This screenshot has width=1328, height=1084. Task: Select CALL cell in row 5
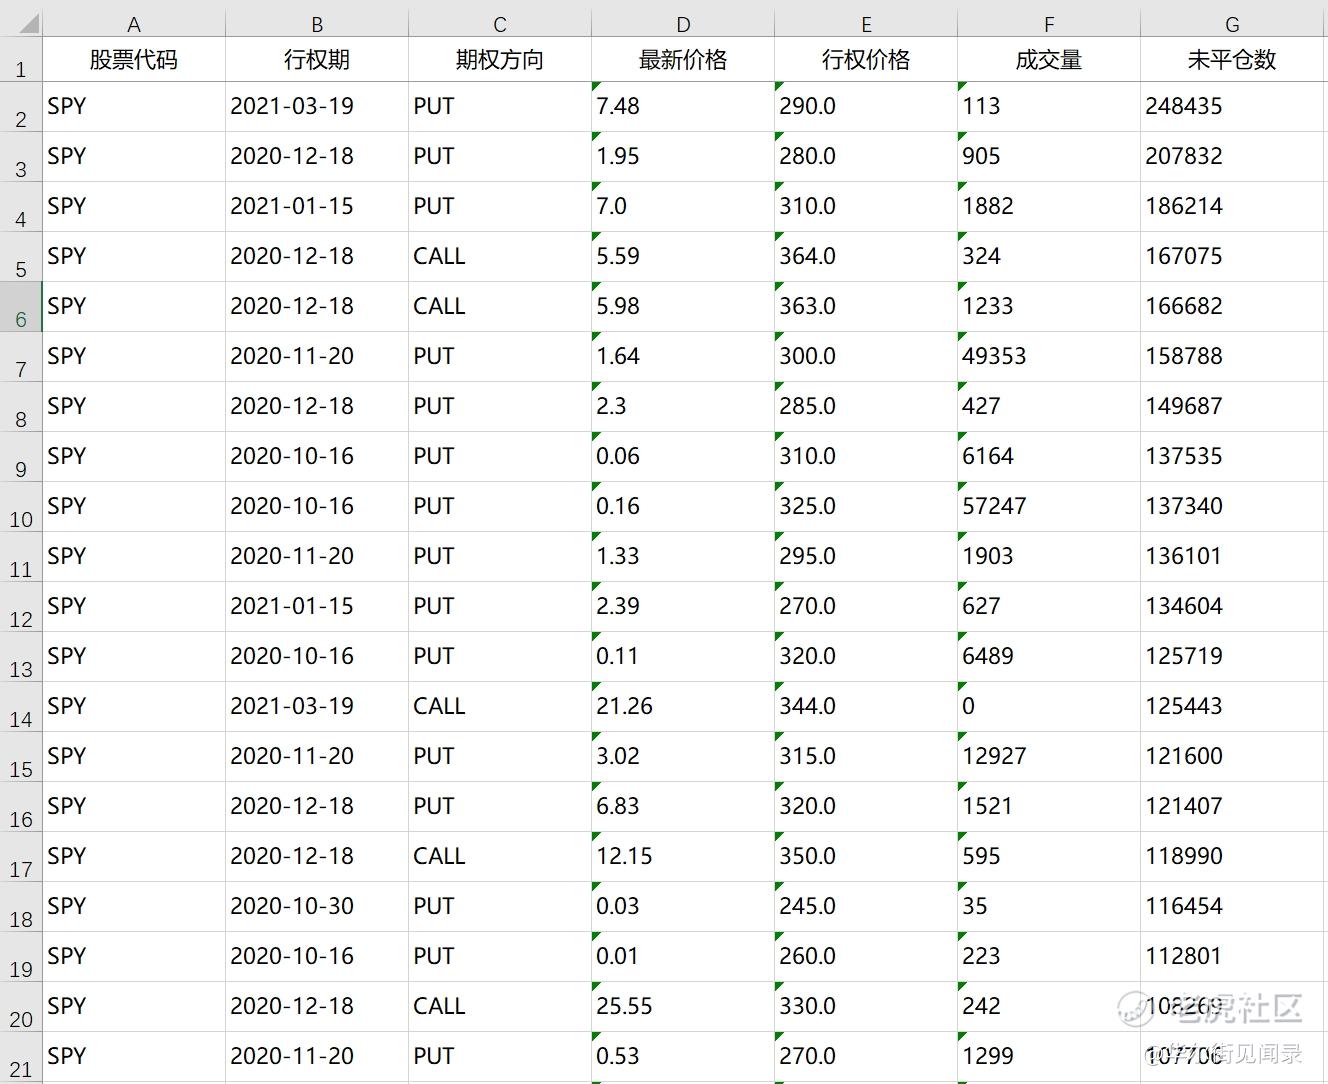pyautogui.click(x=500, y=257)
